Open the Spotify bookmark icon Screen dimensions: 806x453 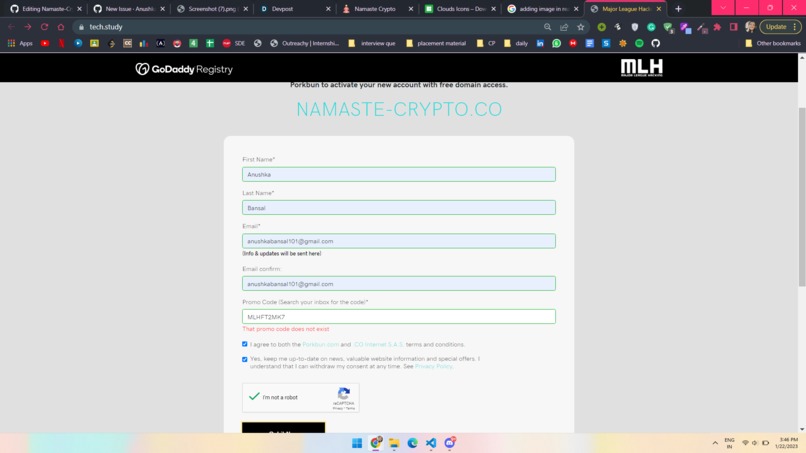(x=639, y=43)
